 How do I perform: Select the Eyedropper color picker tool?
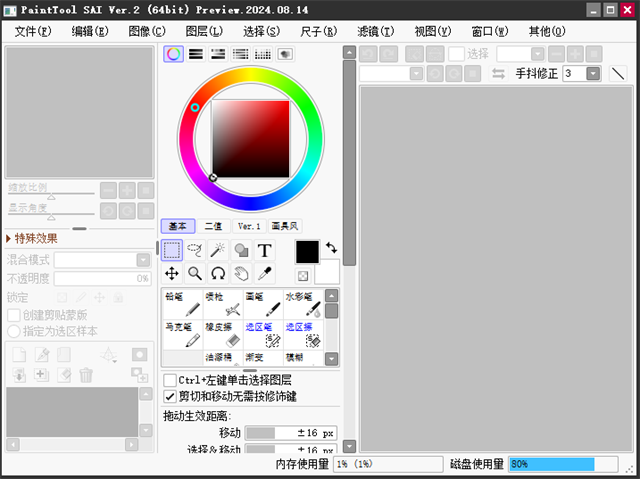(264, 273)
